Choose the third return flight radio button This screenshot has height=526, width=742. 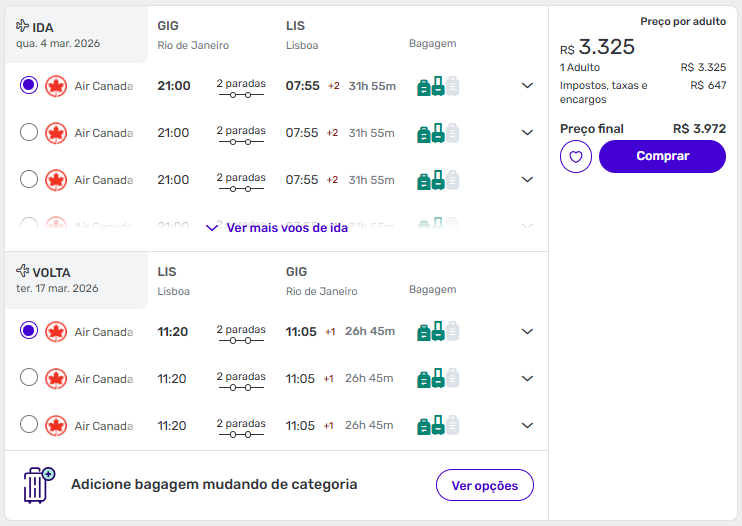29,425
